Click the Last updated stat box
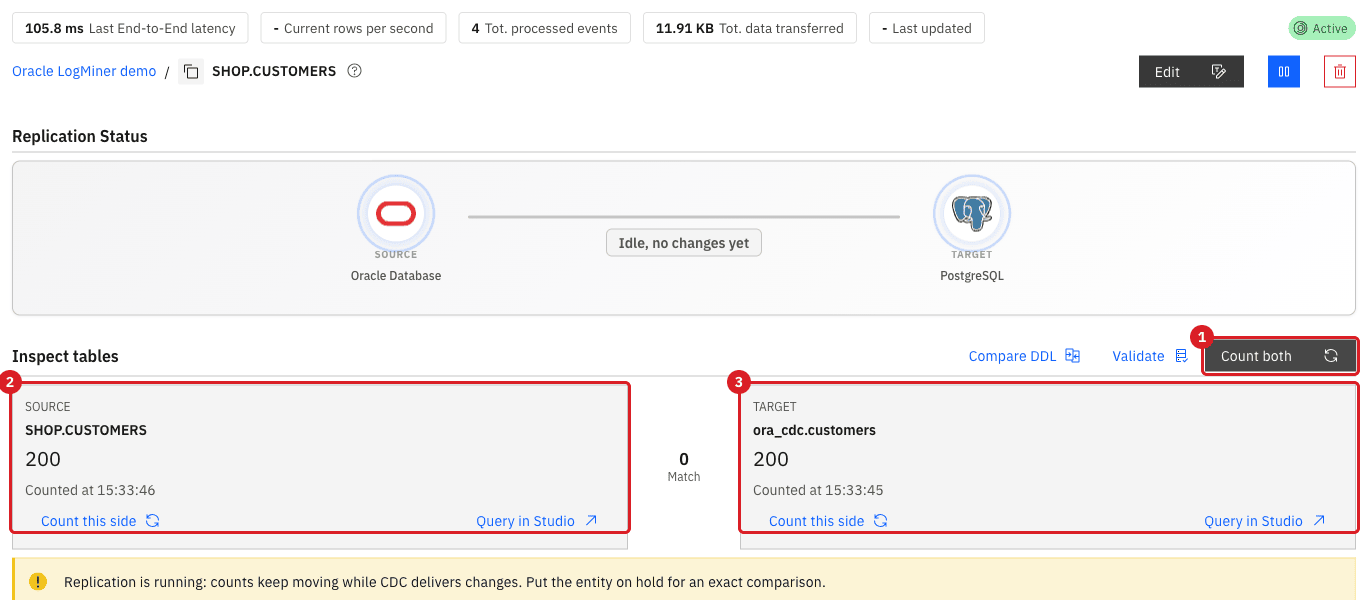The height and width of the screenshot is (600, 1370). click(x=927, y=28)
